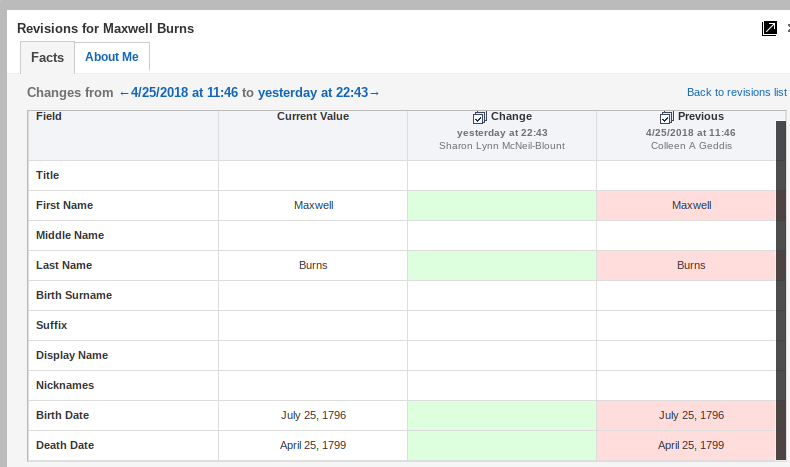The width and height of the screenshot is (790, 467).
Task: Click the Current Value column header
Action: click(313, 117)
